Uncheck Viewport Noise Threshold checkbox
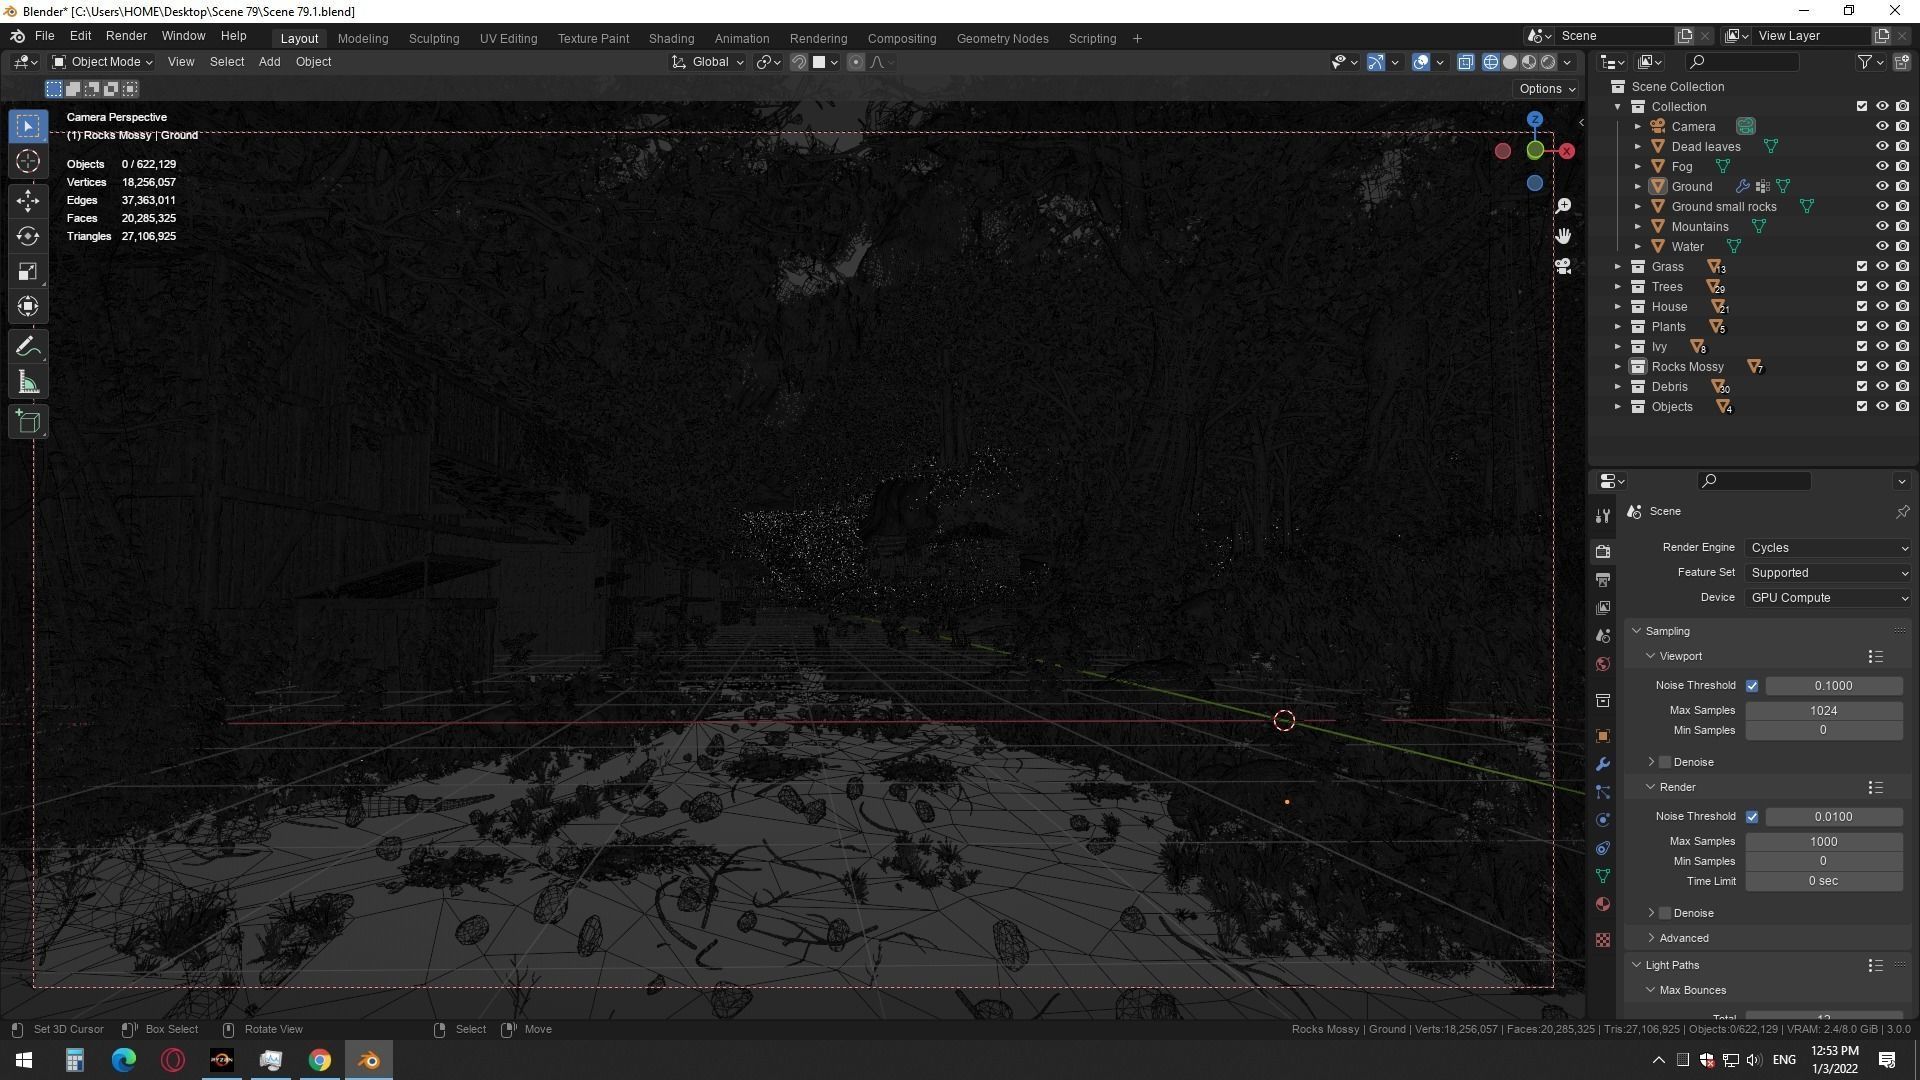Image resolution: width=1920 pixels, height=1080 pixels. [1752, 686]
